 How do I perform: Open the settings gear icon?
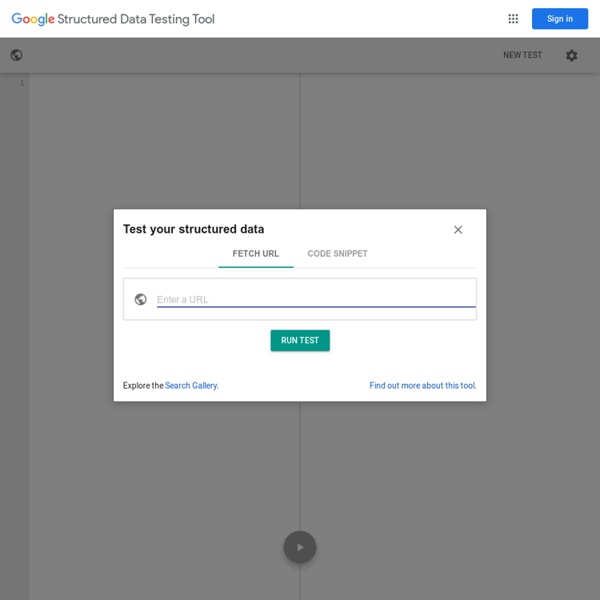click(571, 55)
